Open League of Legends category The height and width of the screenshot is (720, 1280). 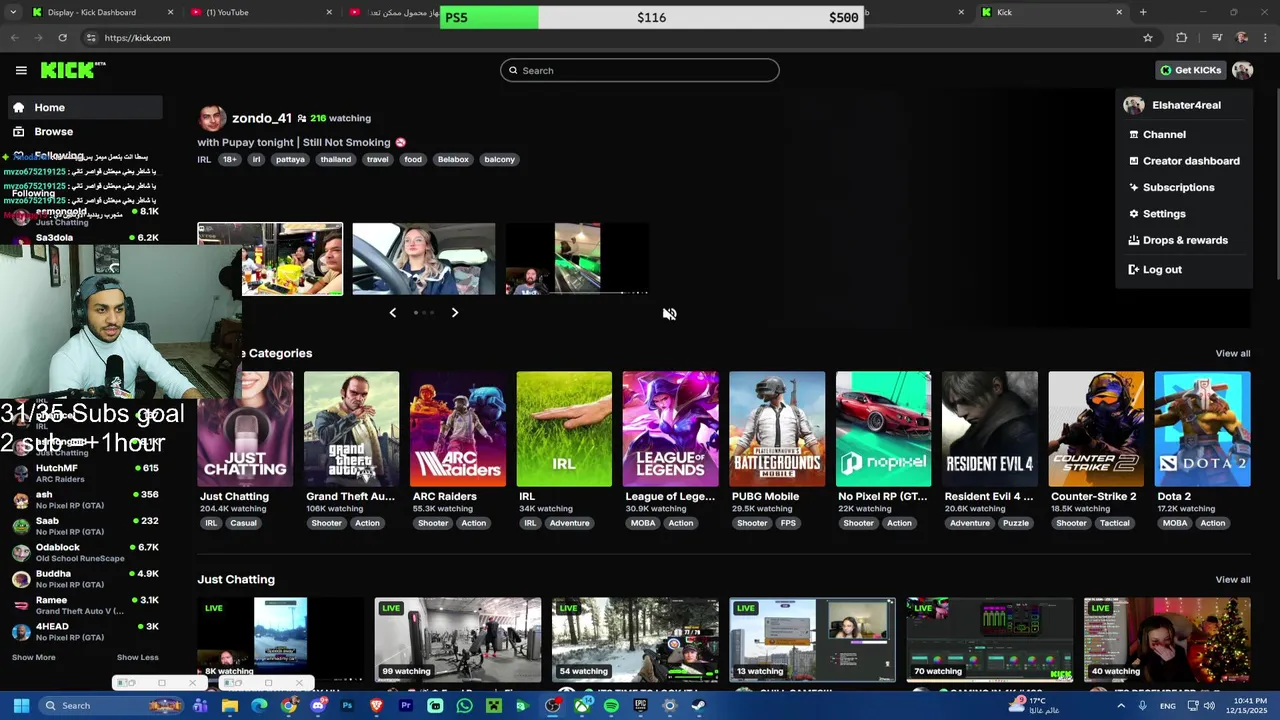point(670,429)
